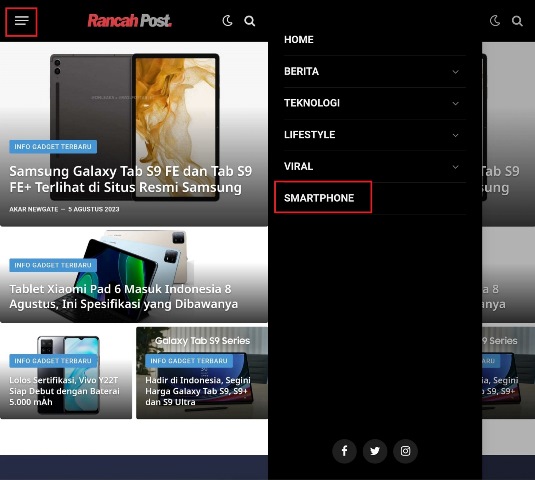Viewport: 535px width, 480px height.
Task: Select BERITA menu item
Action: coord(301,71)
